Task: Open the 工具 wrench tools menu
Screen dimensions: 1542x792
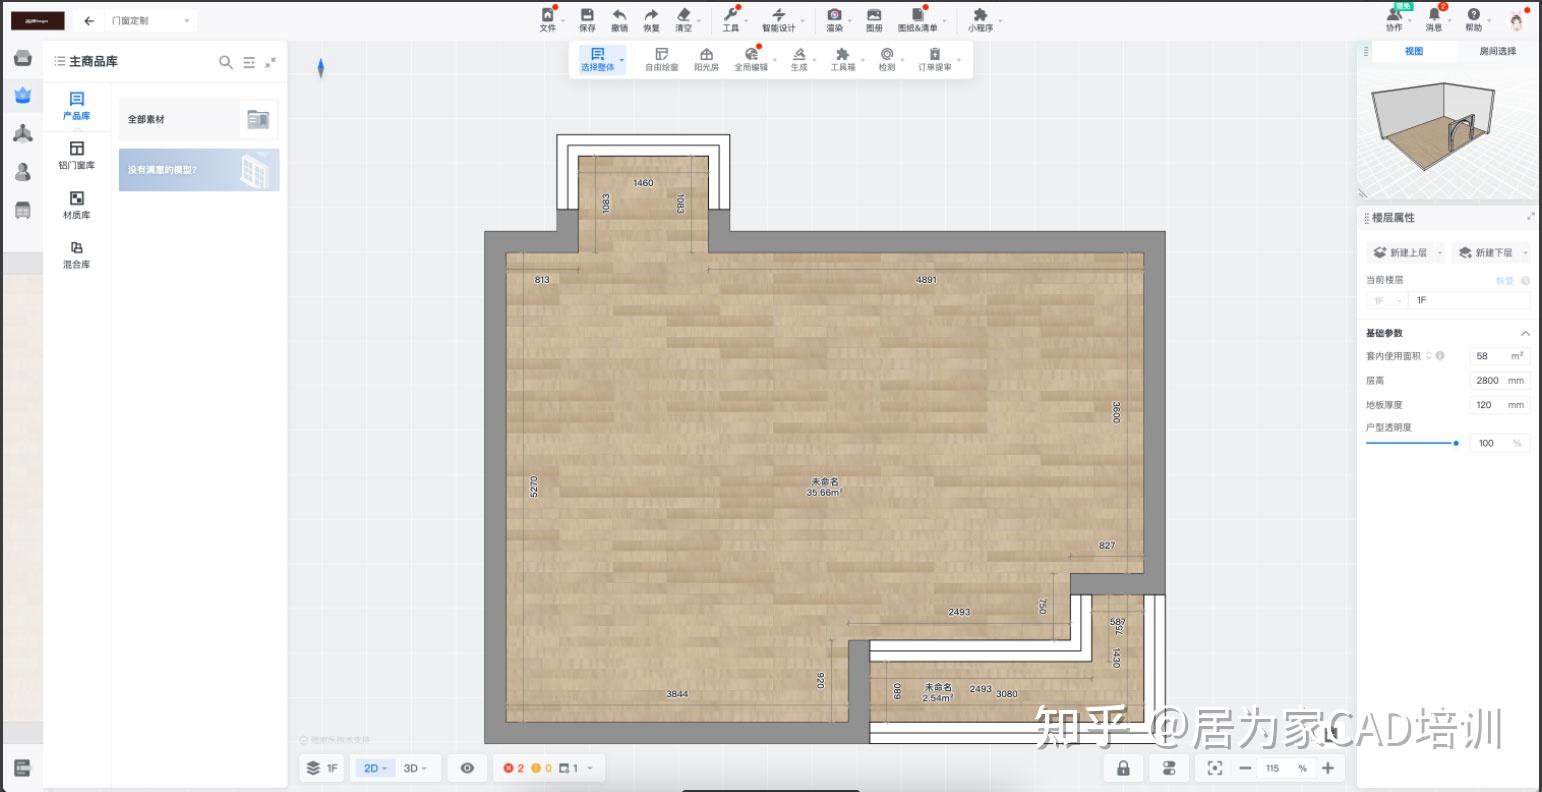Action: click(731, 15)
